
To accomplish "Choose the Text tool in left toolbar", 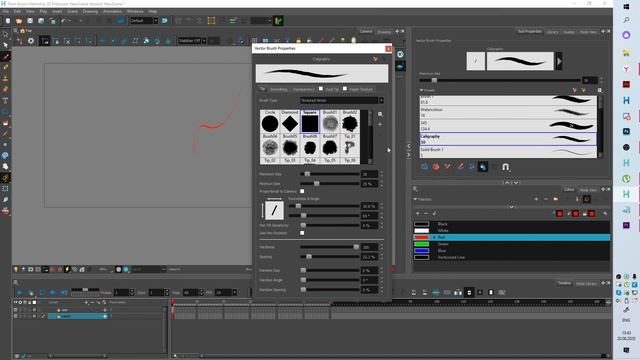I will pos(5,100).
